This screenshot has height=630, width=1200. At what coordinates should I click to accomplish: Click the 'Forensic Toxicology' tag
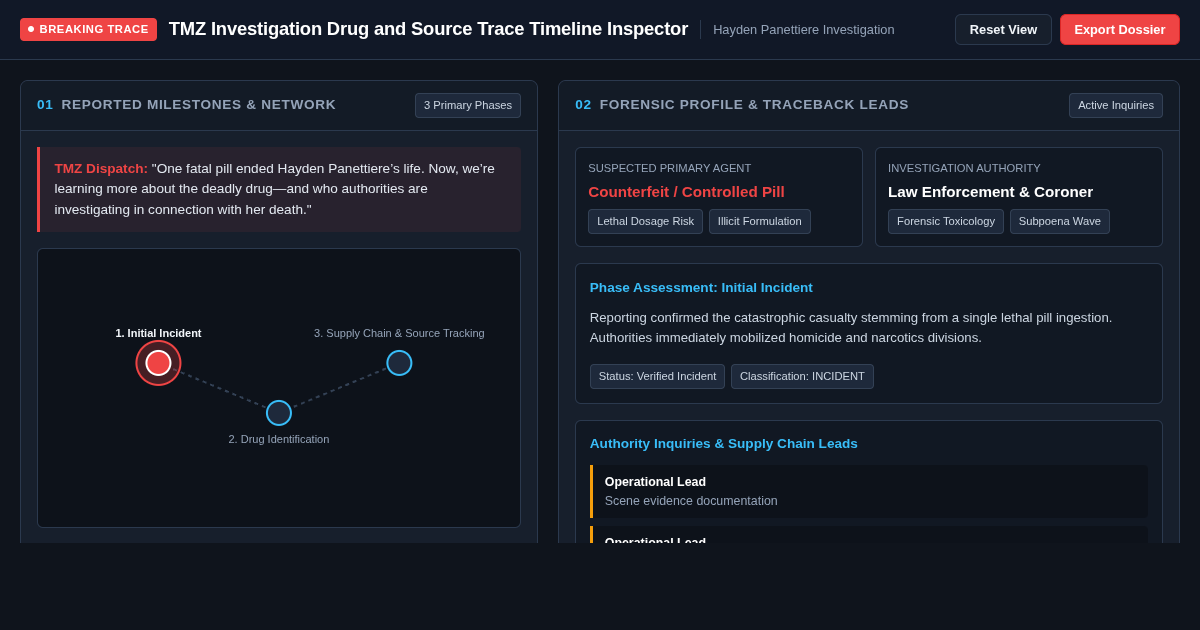(946, 221)
